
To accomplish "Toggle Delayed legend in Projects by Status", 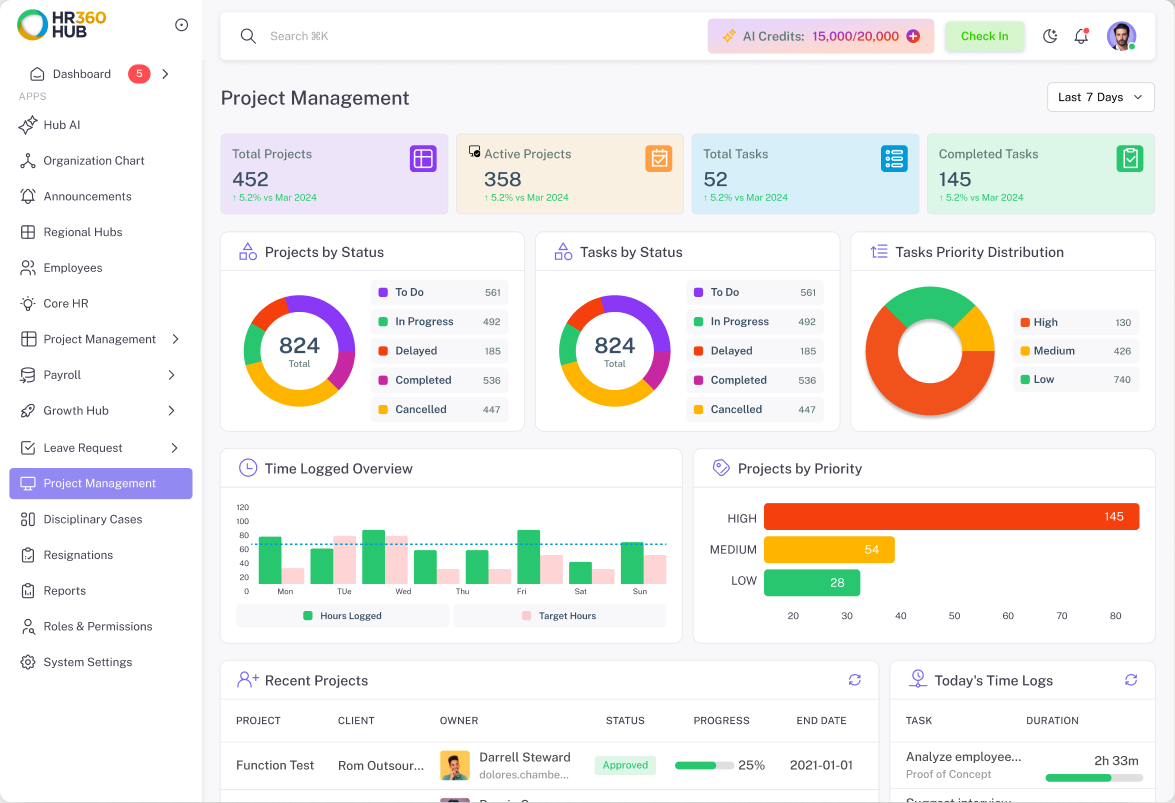I will 439,351.
